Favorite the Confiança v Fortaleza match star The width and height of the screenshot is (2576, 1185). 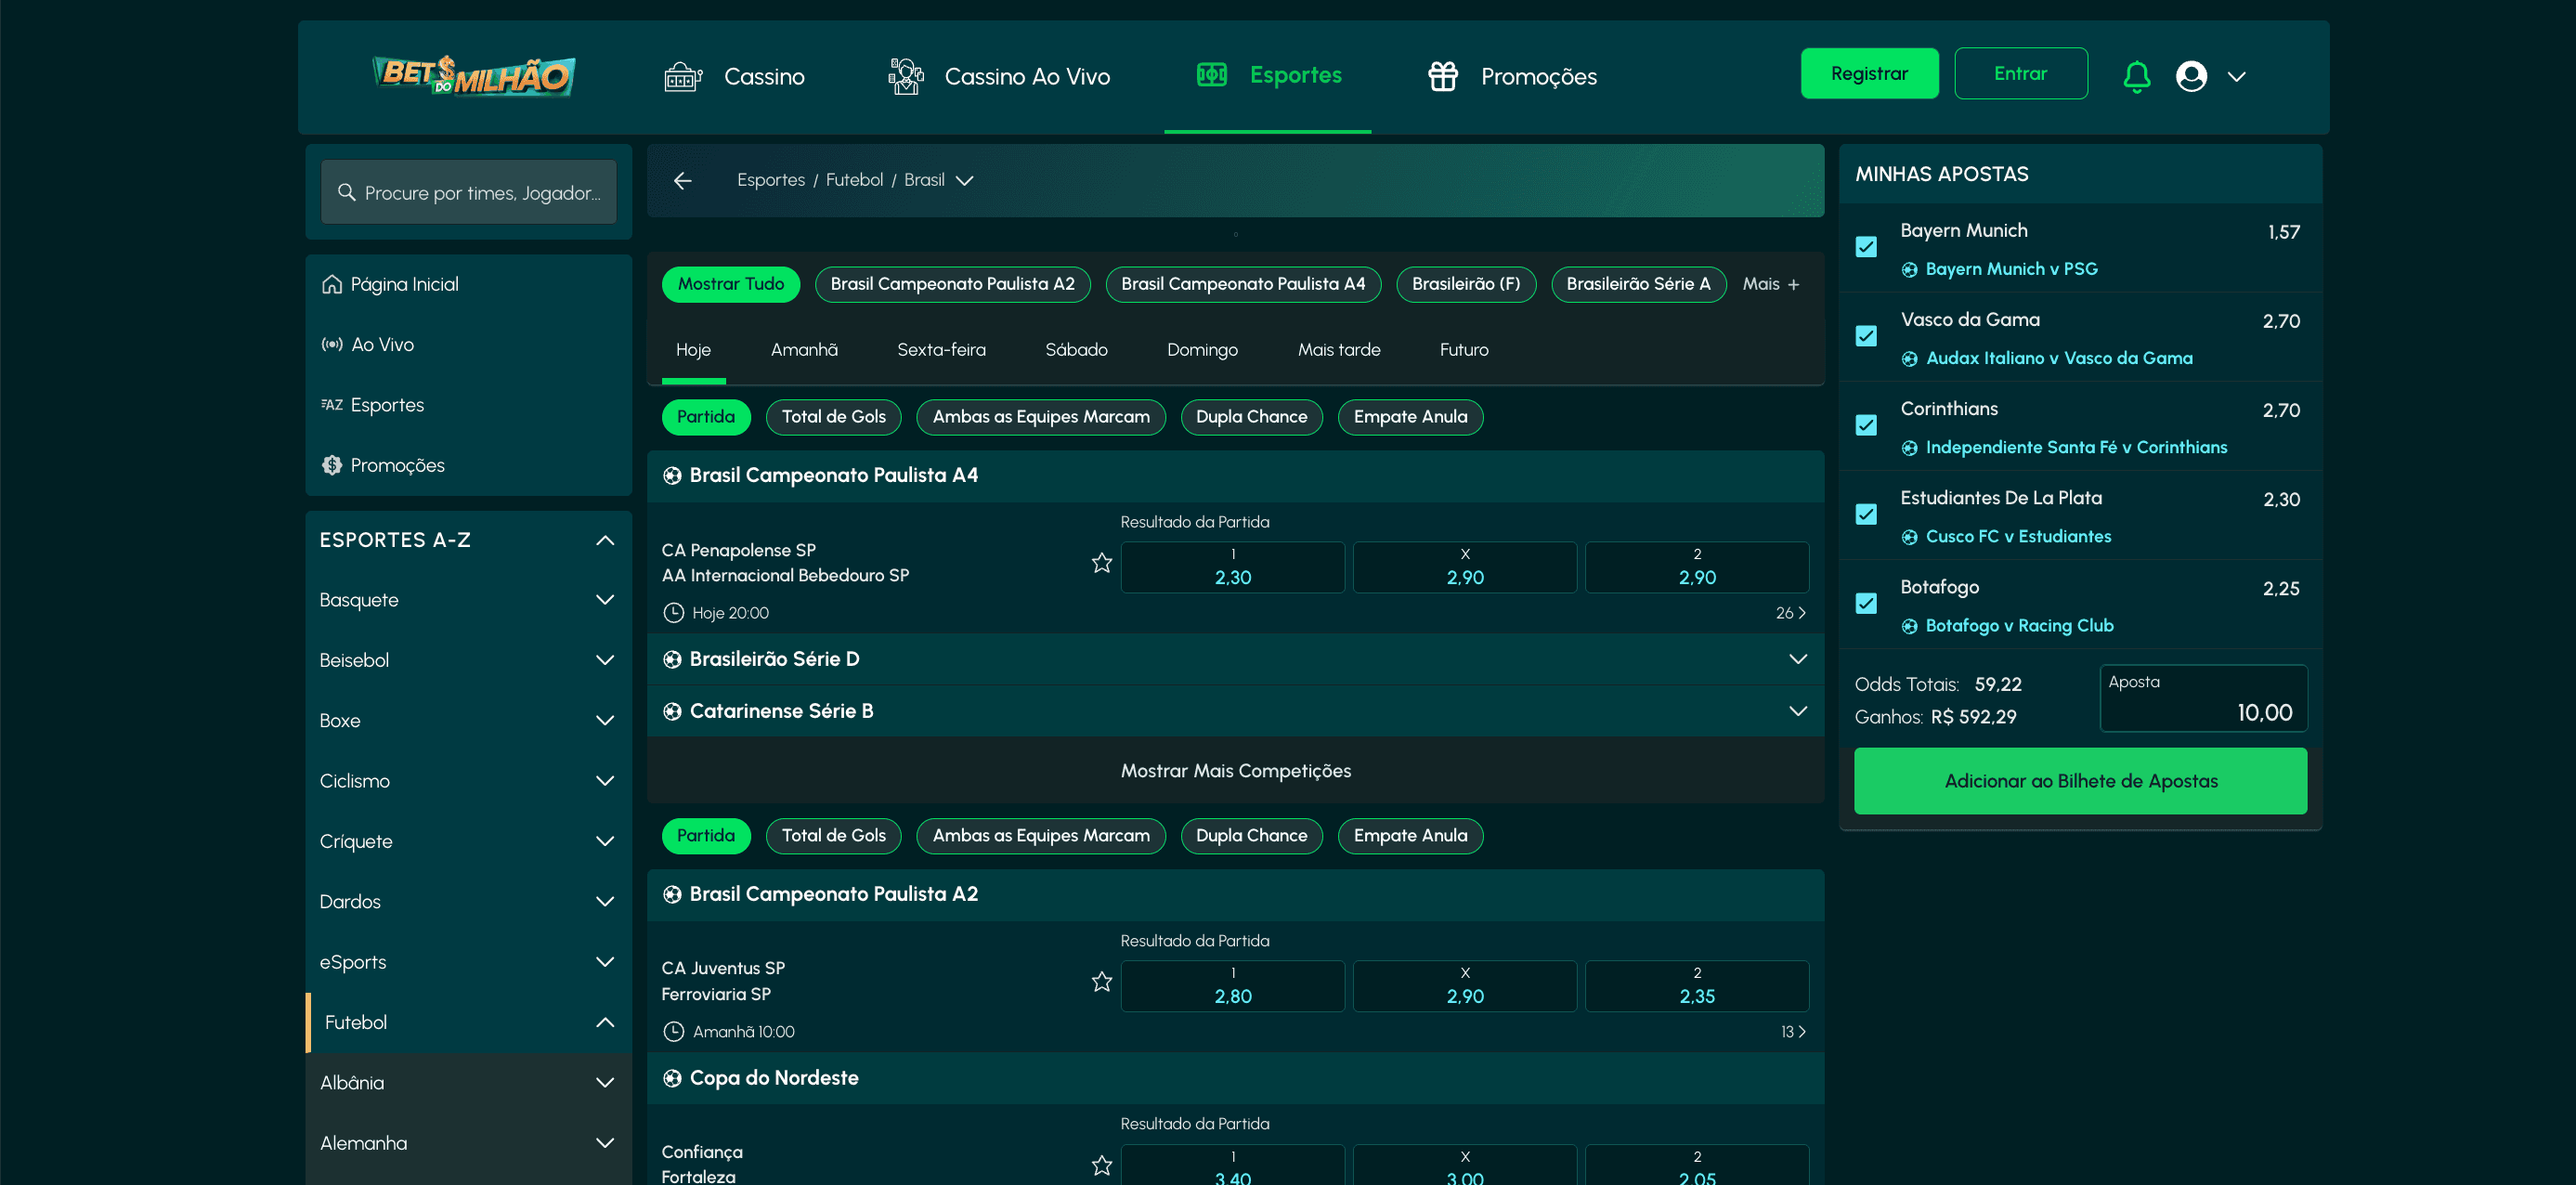pos(1101,1165)
